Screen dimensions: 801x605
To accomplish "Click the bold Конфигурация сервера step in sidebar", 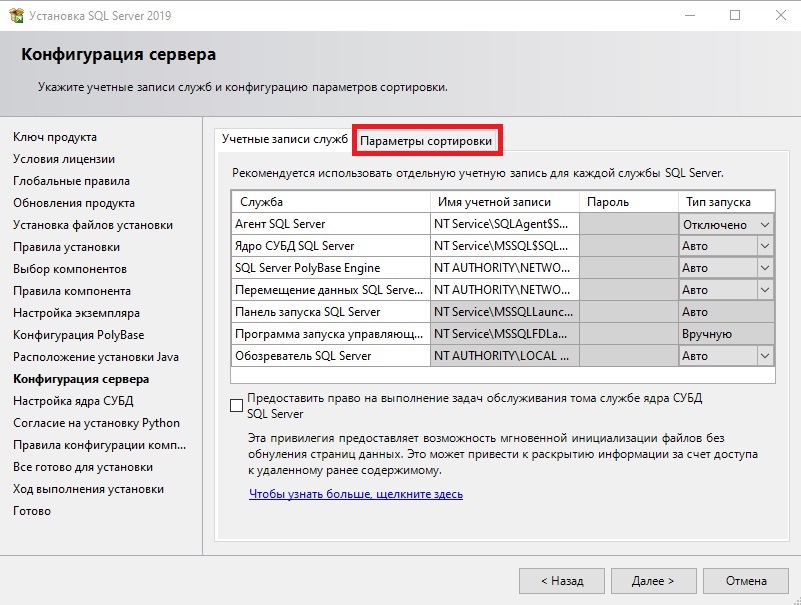I will coord(81,379).
